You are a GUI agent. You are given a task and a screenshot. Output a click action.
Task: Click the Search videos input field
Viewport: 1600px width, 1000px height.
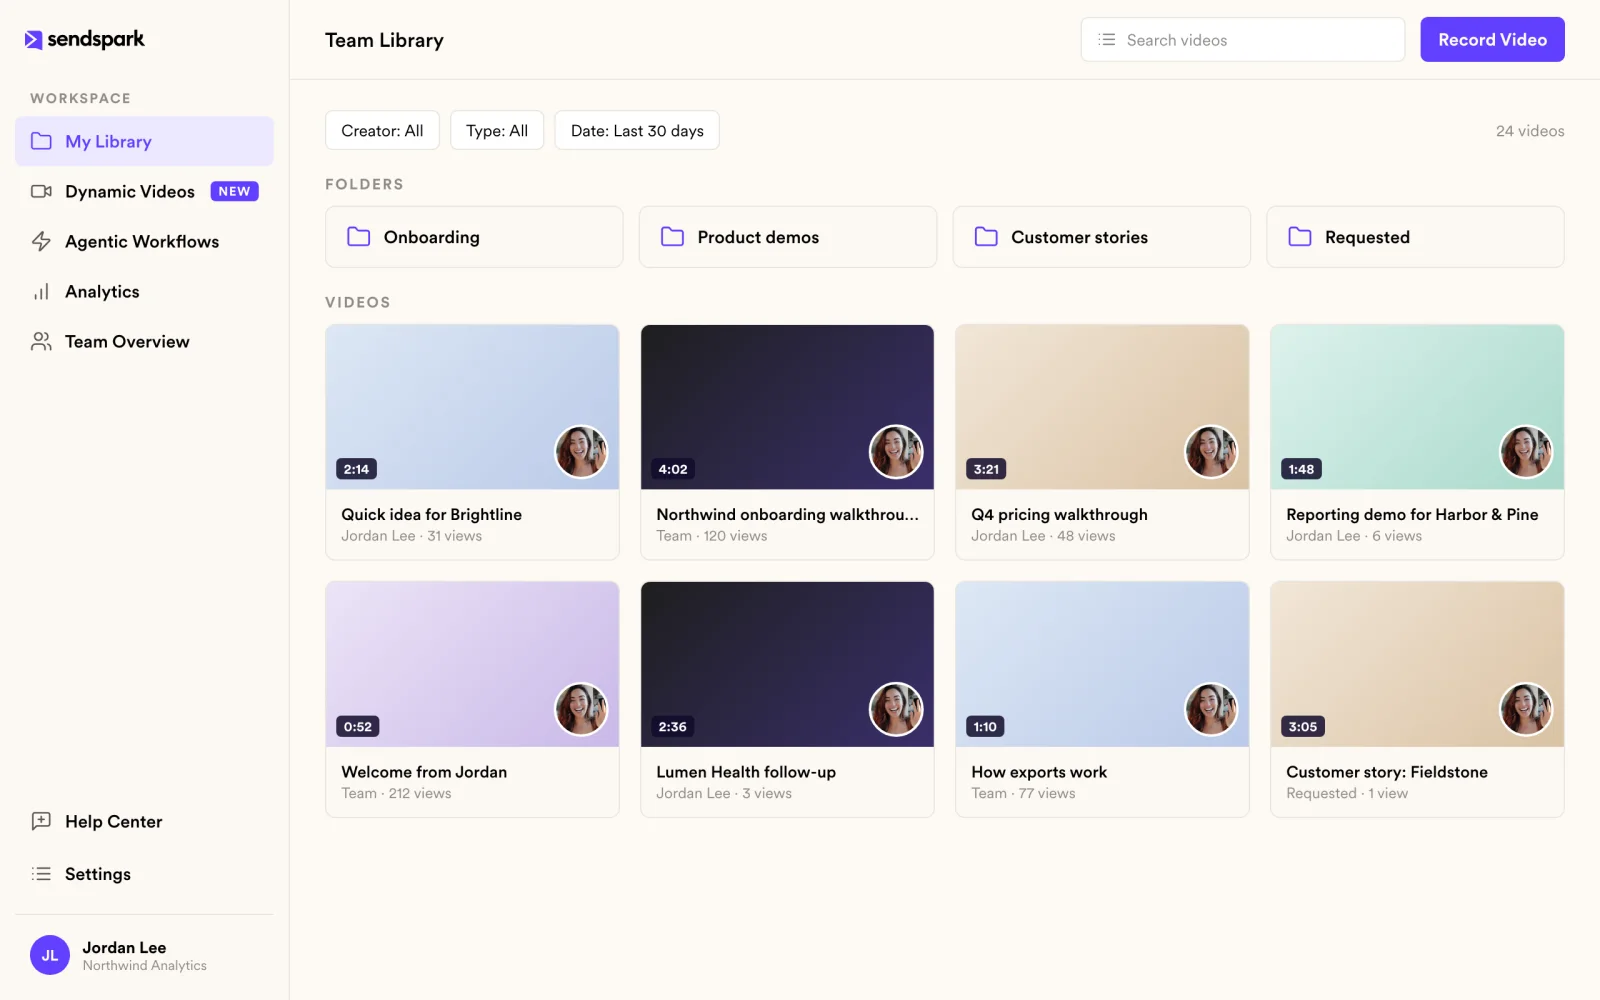click(1243, 40)
